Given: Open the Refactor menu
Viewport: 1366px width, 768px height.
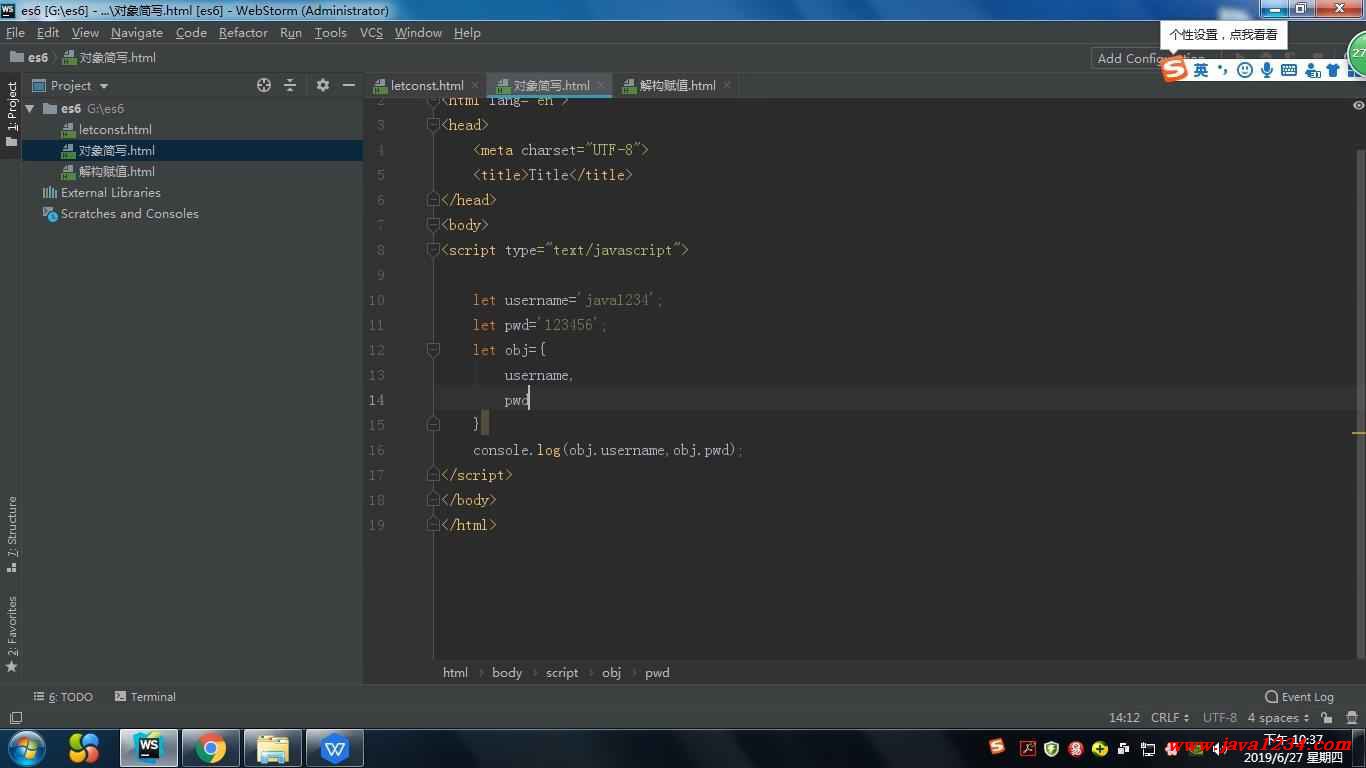Looking at the screenshot, I should coord(243,32).
